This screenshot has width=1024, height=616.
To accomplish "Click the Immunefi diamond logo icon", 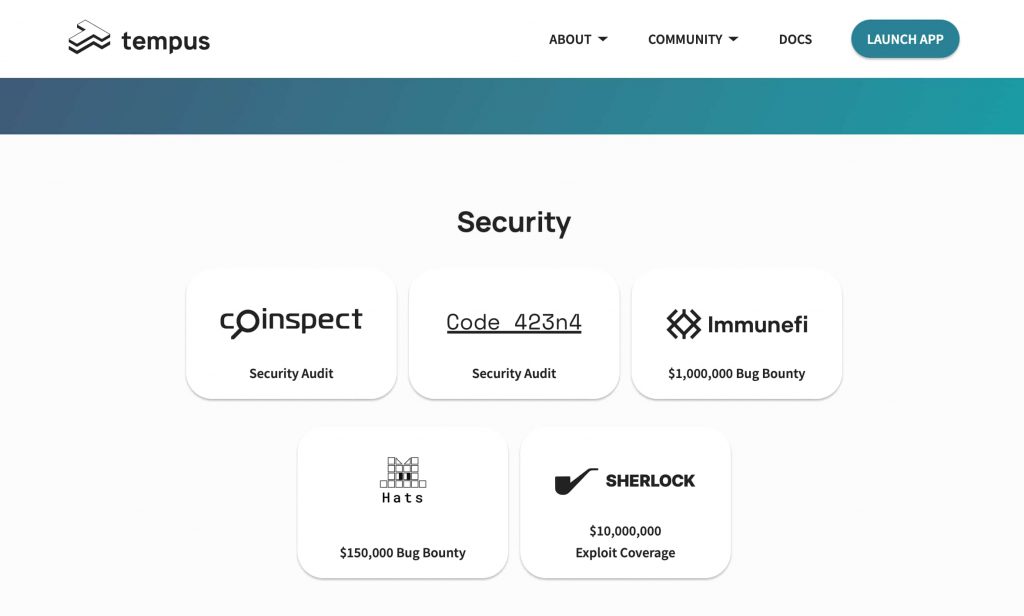I will click(683, 324).
